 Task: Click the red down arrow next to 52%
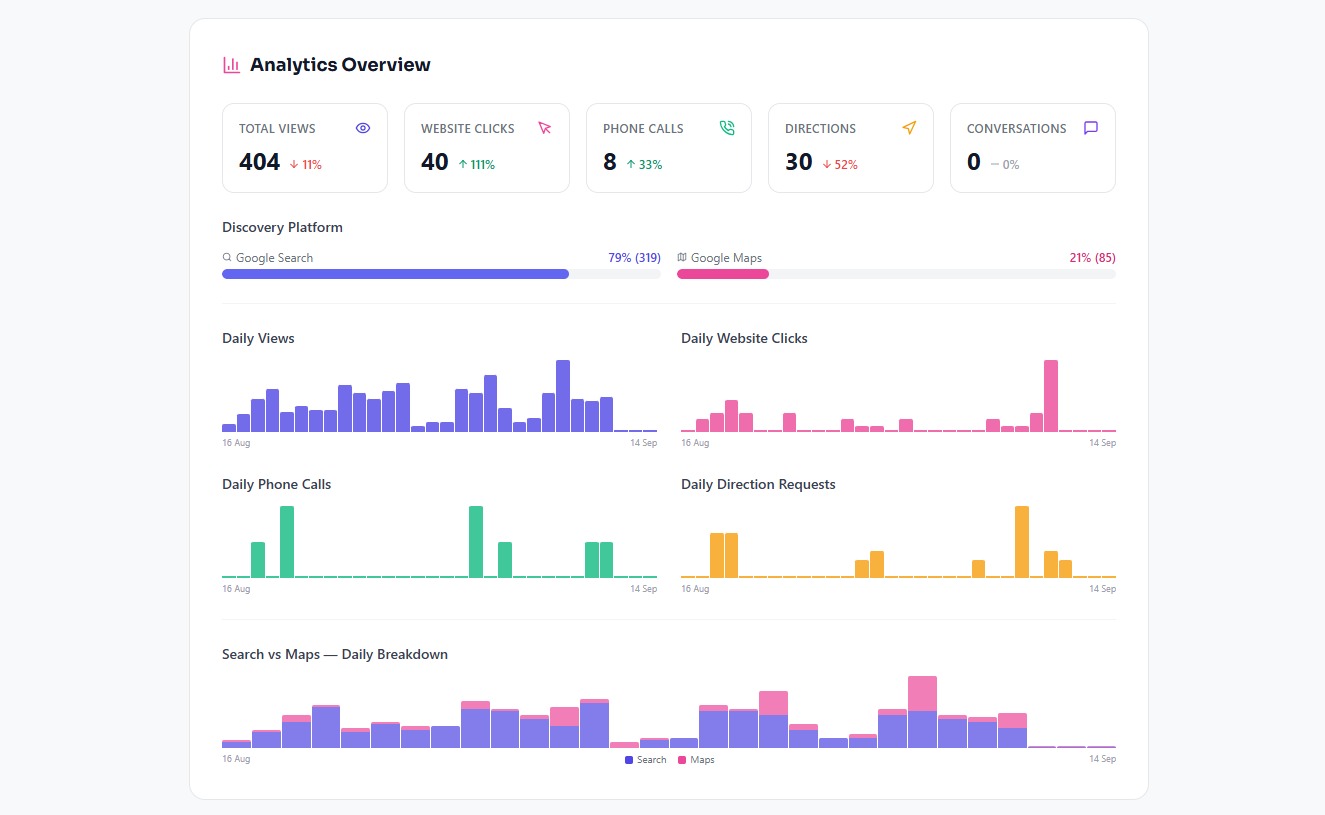coord(827,164)
